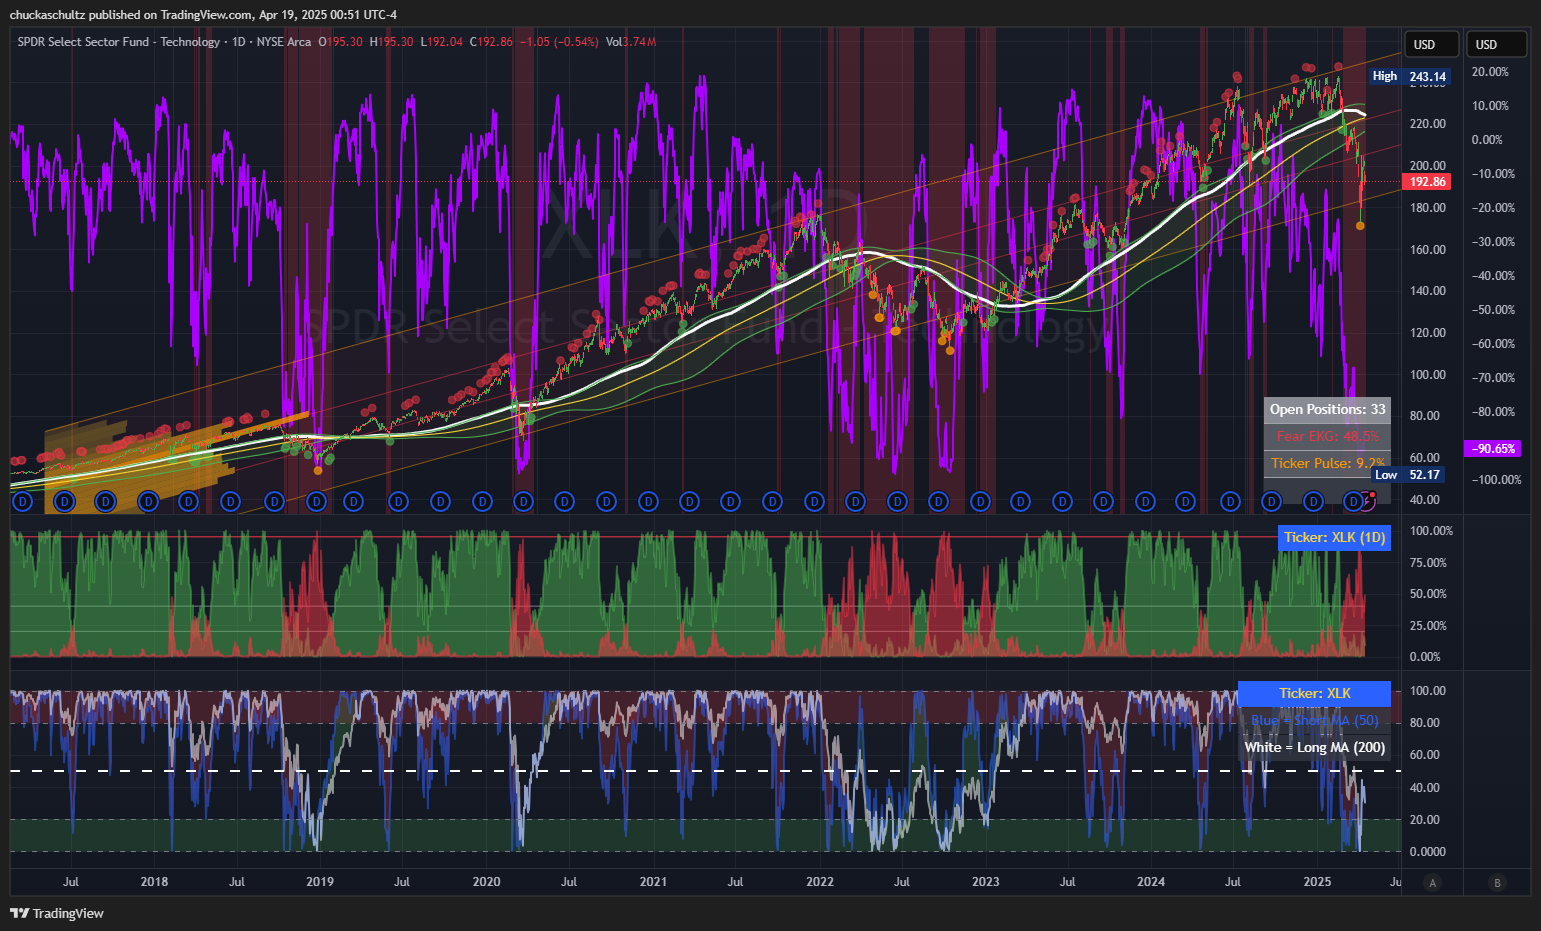1541x931 pixels.
Task: Click the dividend D marker above the 2018 label
Action: coord(147,501)
